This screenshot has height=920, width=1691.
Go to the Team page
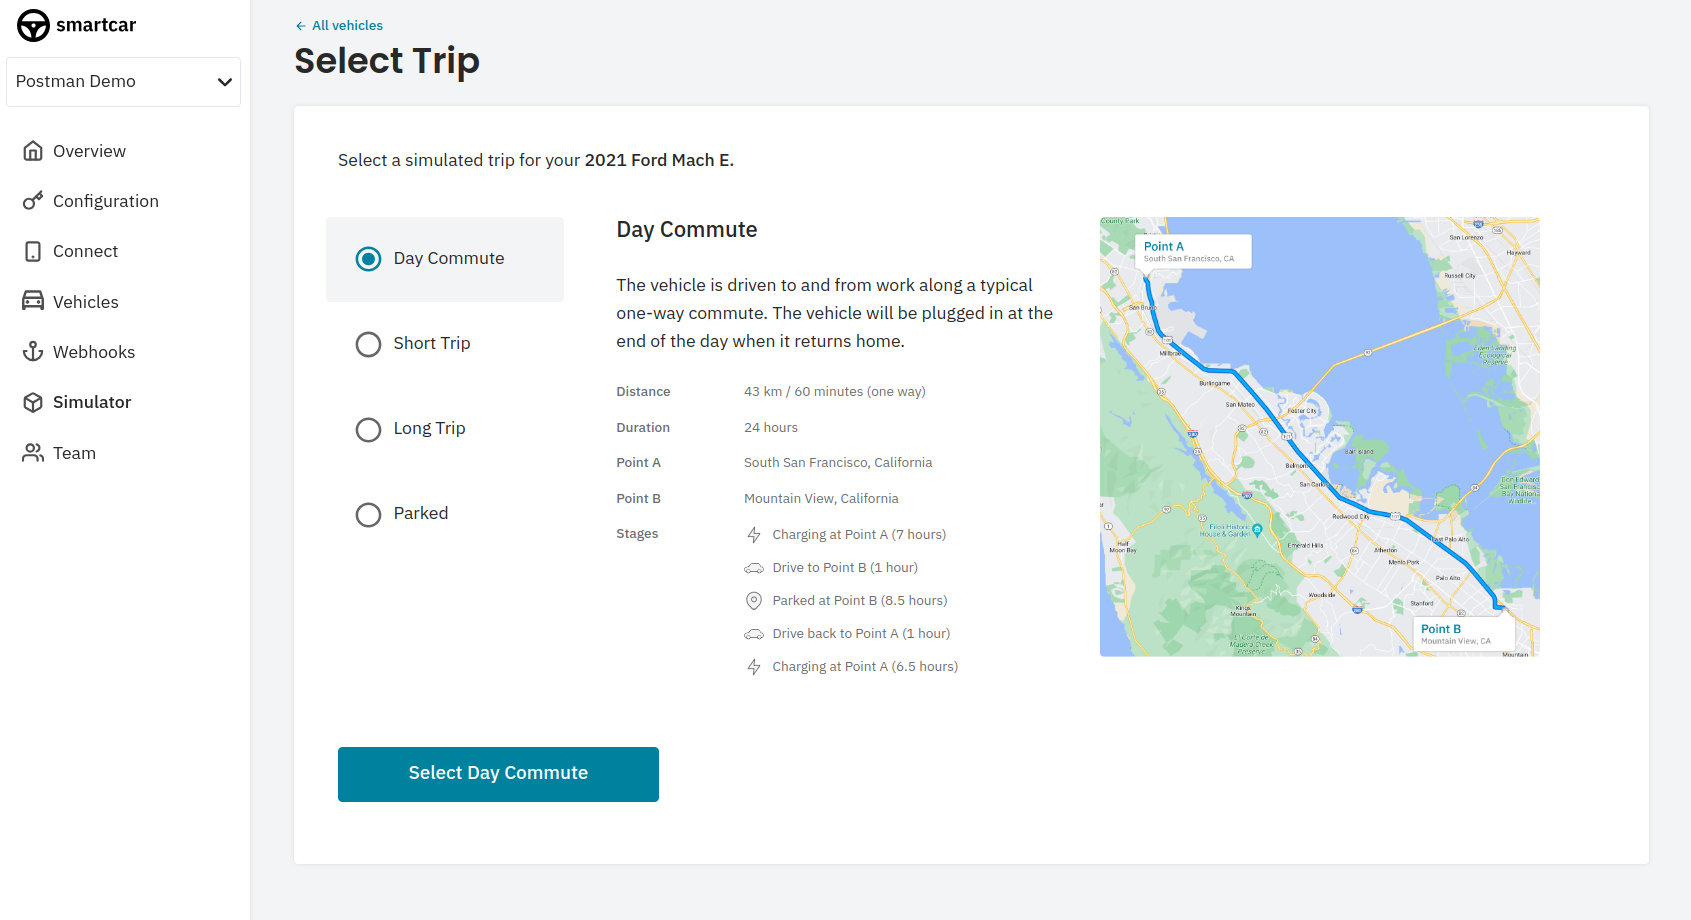[74, 453]
